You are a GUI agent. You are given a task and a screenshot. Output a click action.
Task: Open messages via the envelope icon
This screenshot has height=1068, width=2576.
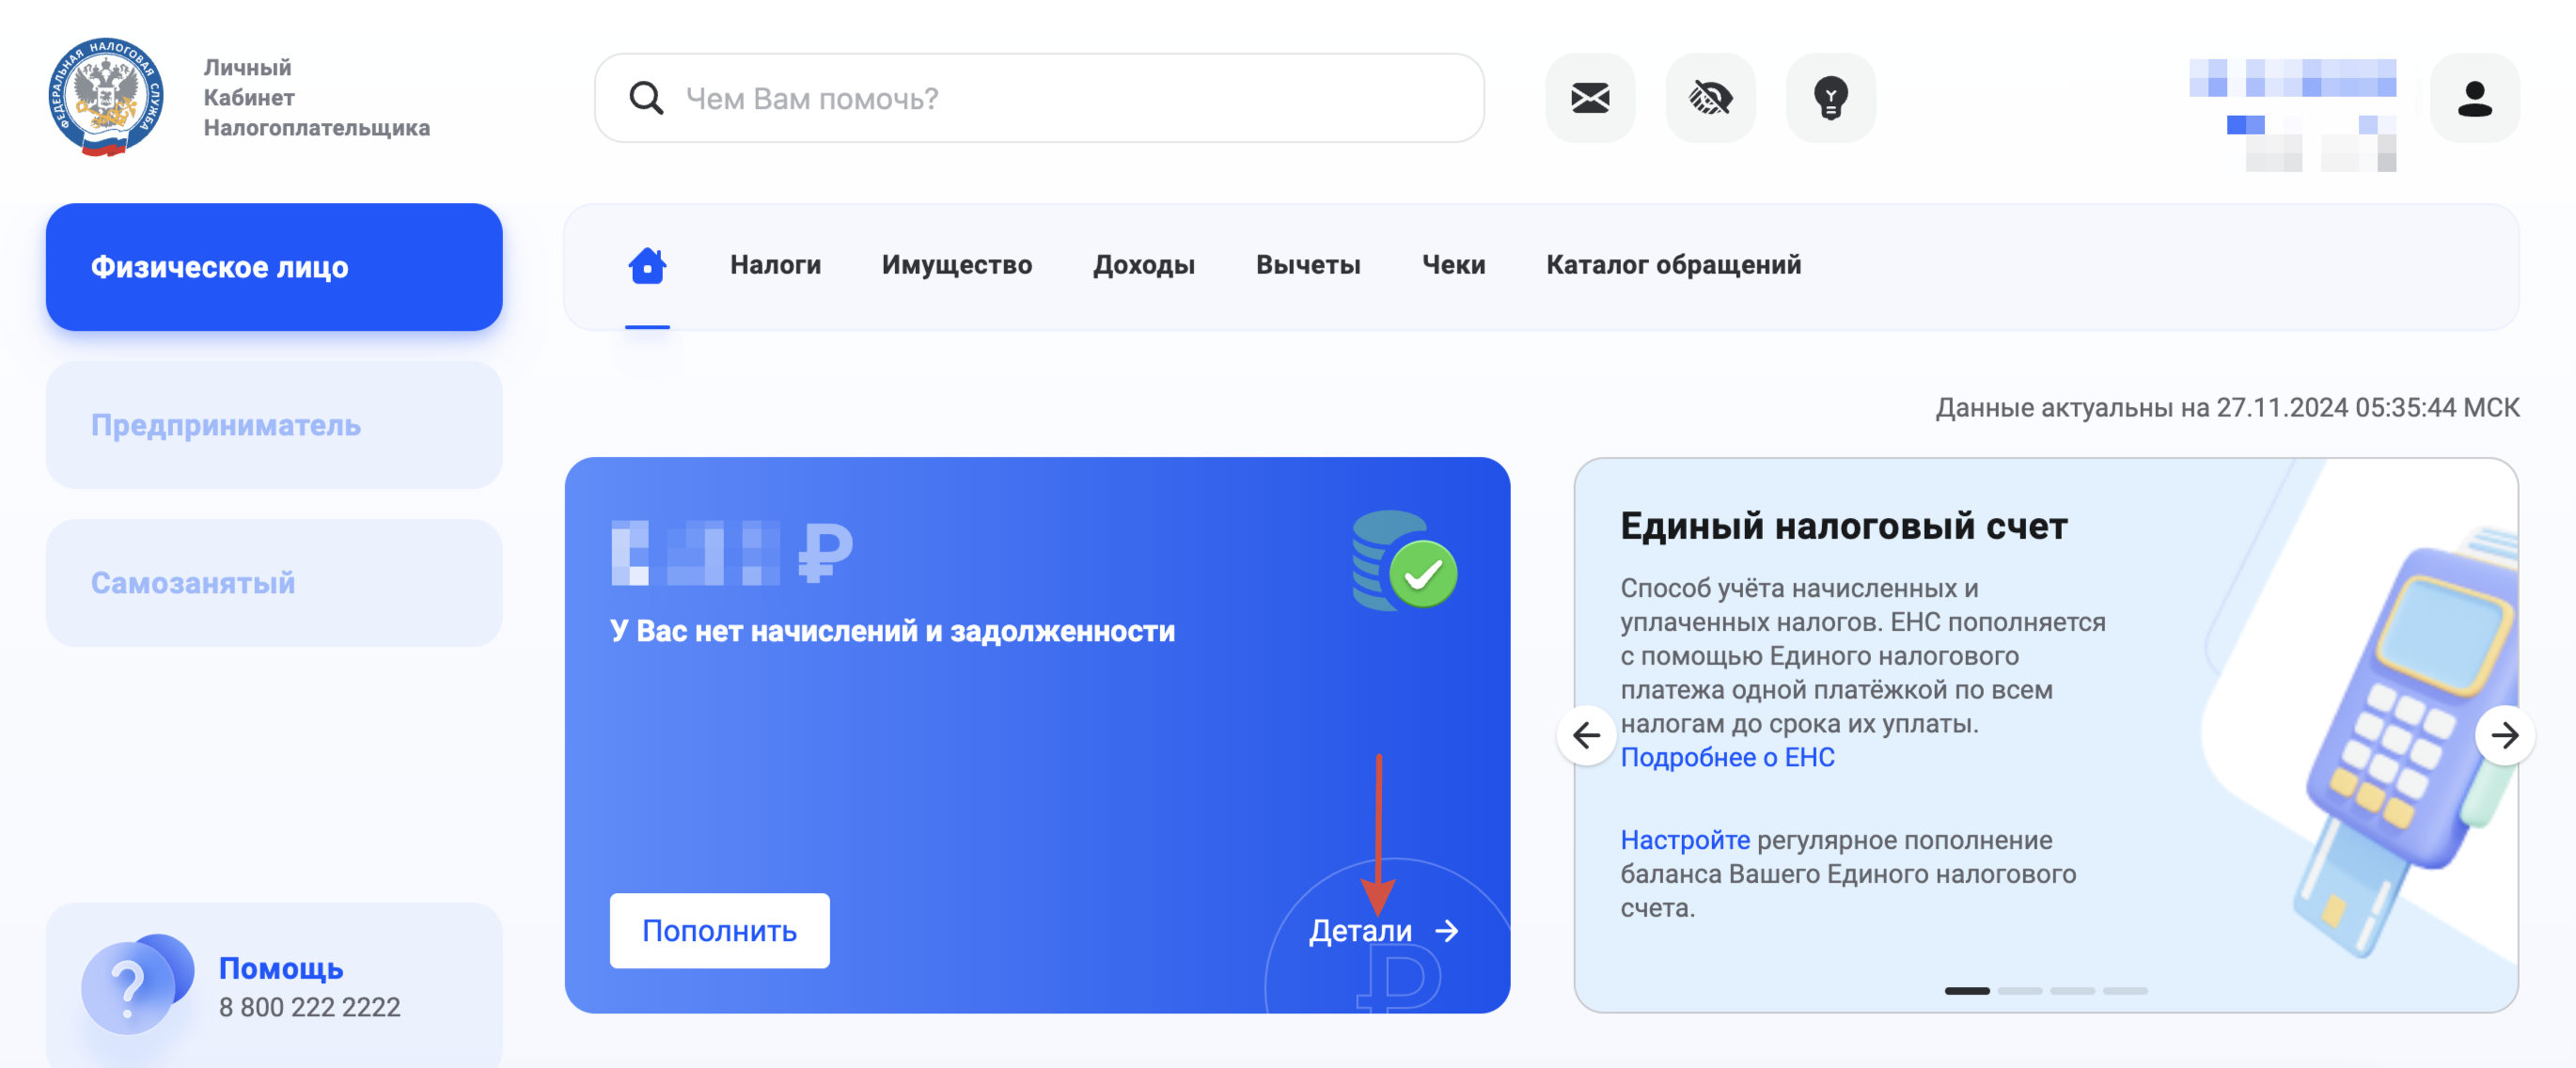point(1590,98)
